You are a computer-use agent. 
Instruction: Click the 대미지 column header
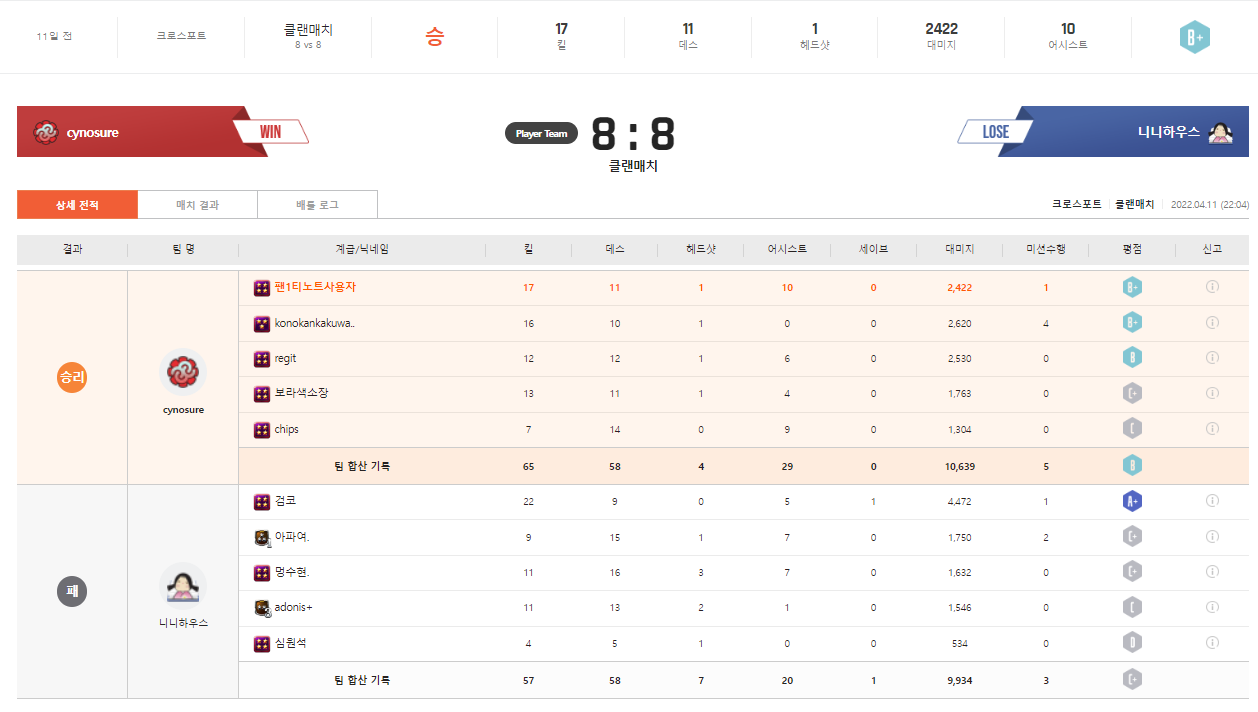(959, 249)
